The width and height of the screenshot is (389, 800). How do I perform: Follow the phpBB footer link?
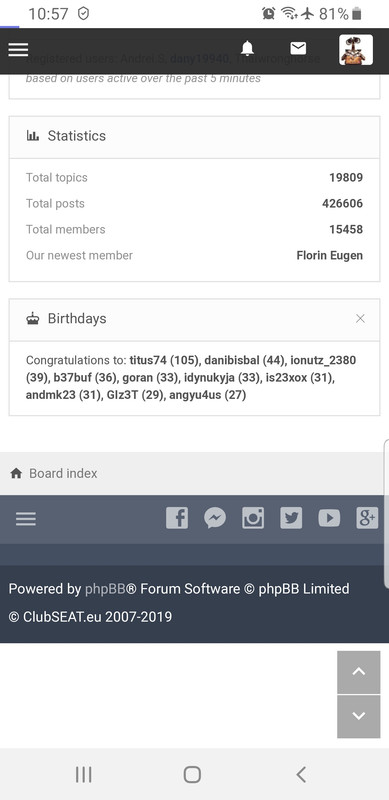click(x=105, y=589)
